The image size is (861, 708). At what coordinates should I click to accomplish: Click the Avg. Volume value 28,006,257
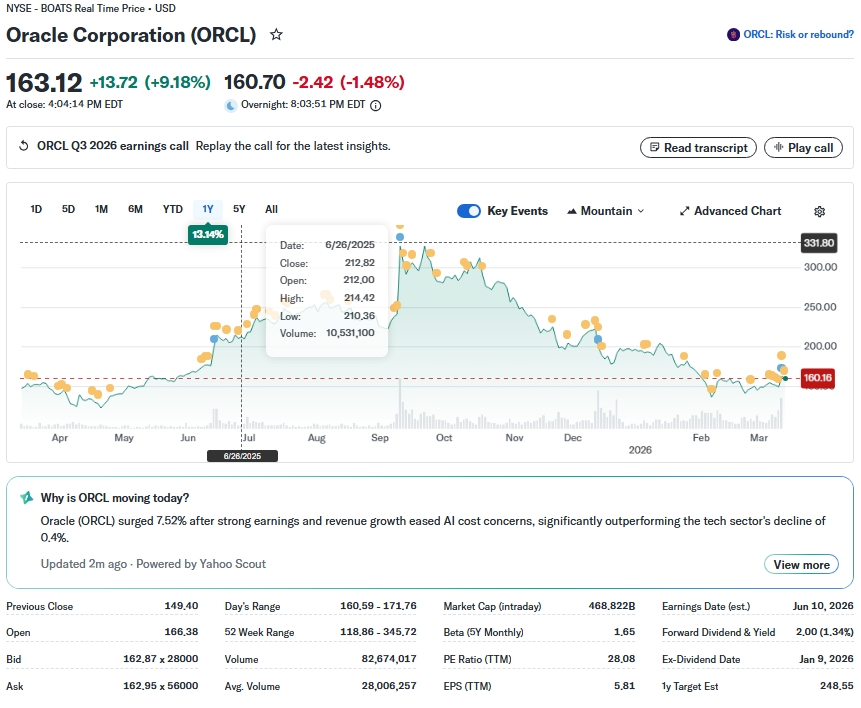pos(389,685)
